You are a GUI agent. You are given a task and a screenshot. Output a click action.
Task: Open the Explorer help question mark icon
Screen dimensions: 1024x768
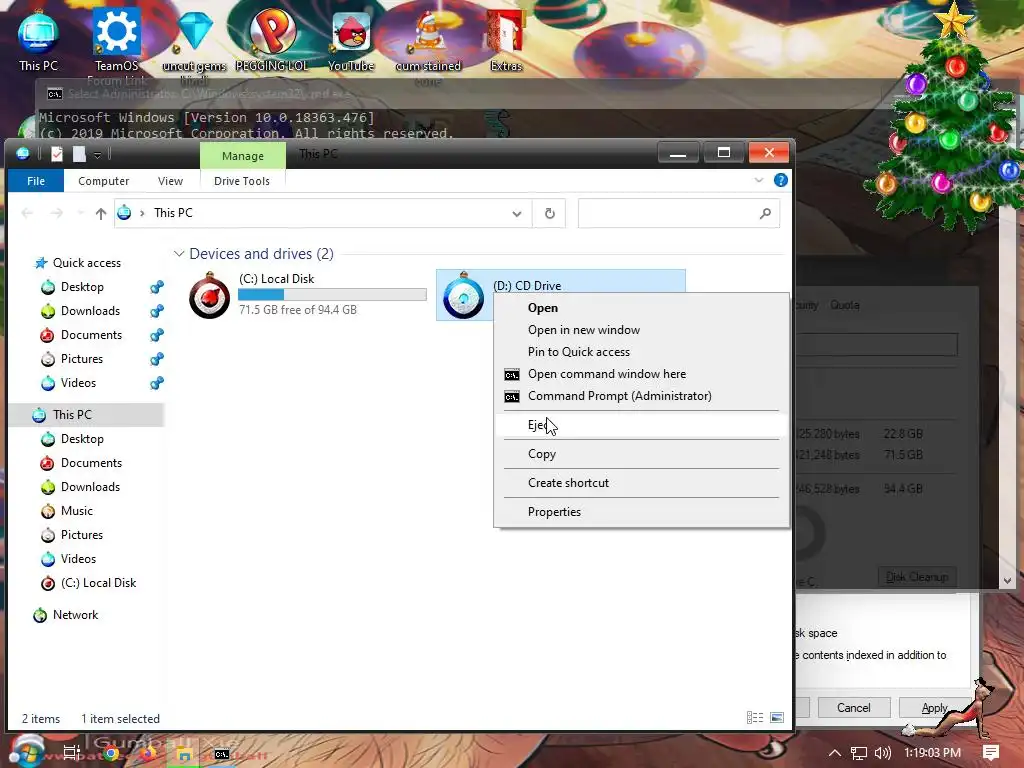pyautogui.click(x=780, y=180)
